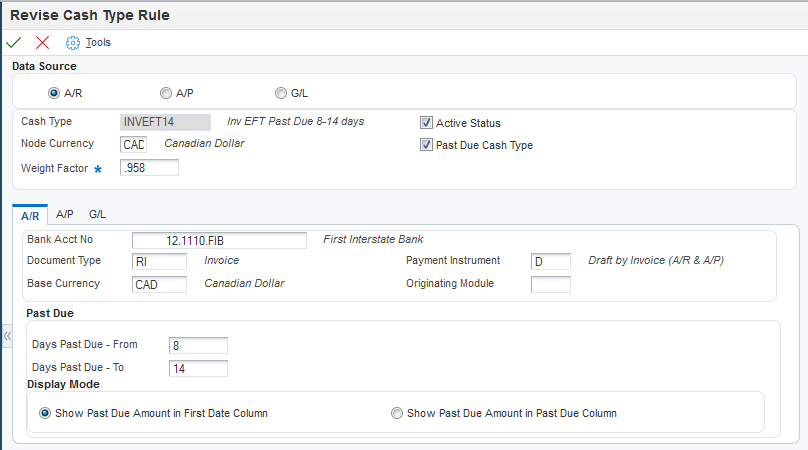
Task: Toggle the Active Status checkbox
Action: tap(427, 123)
